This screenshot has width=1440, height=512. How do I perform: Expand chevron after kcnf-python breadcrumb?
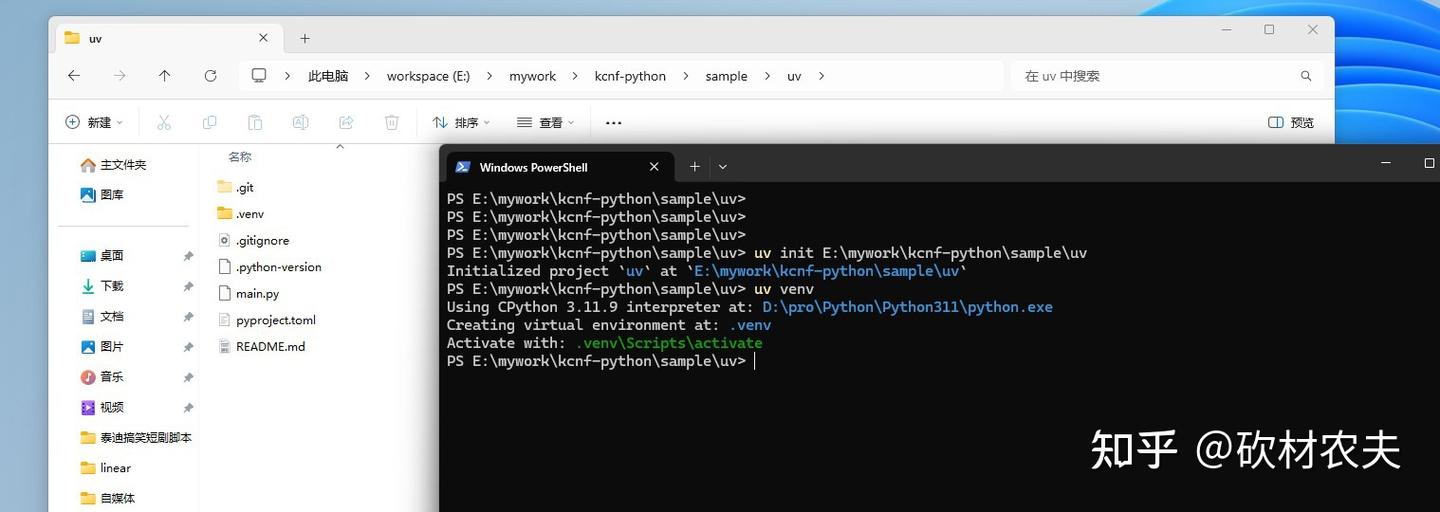tap(686, 76)
